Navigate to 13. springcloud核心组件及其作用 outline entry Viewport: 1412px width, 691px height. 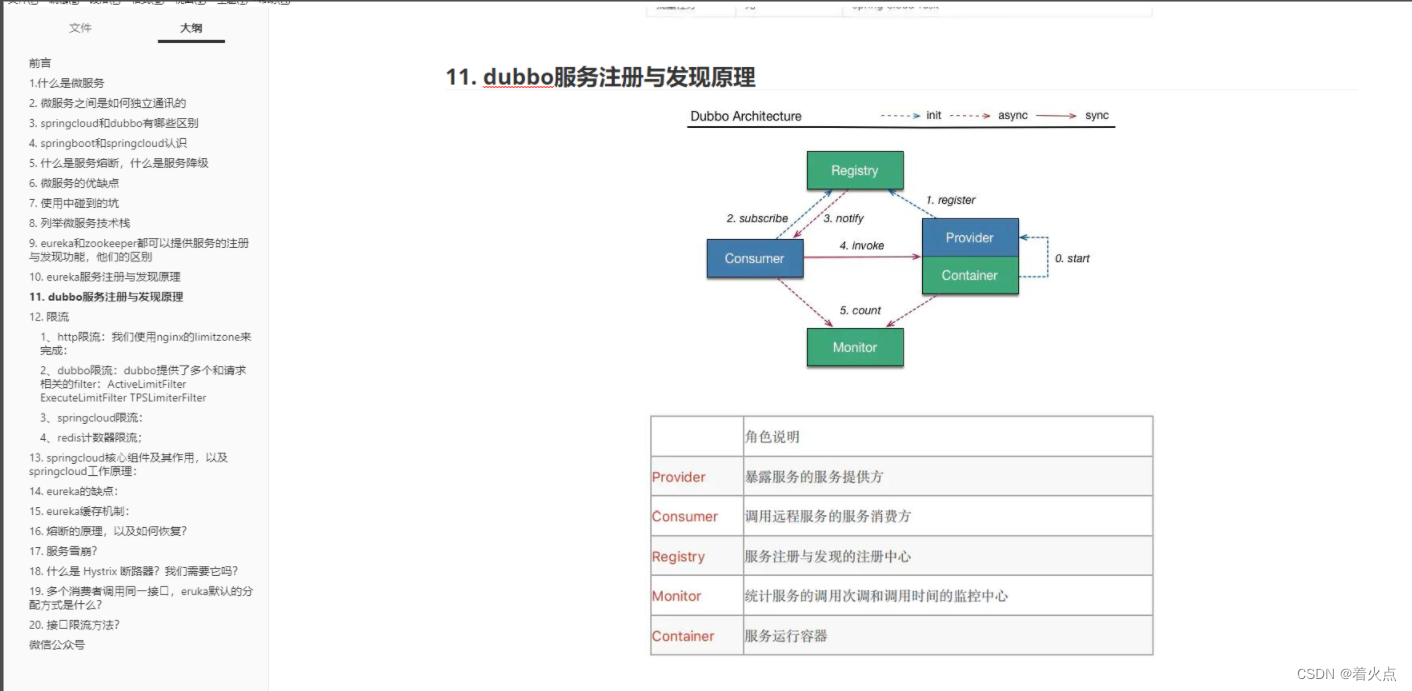coord(129,464)
